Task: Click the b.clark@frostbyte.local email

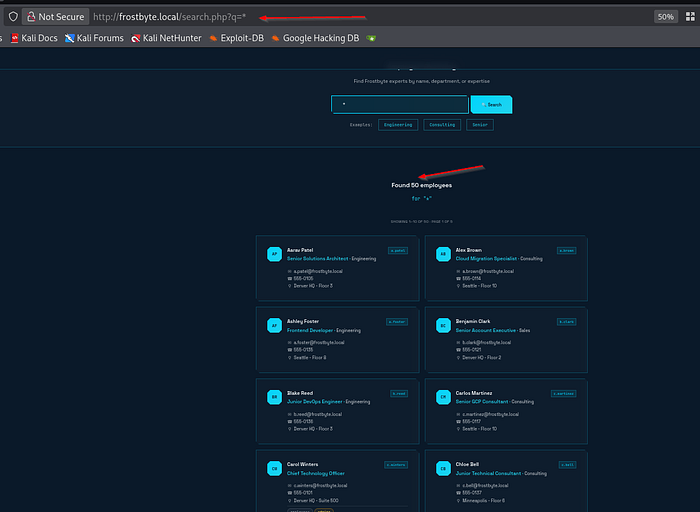Action: click(x=487, y=342)
